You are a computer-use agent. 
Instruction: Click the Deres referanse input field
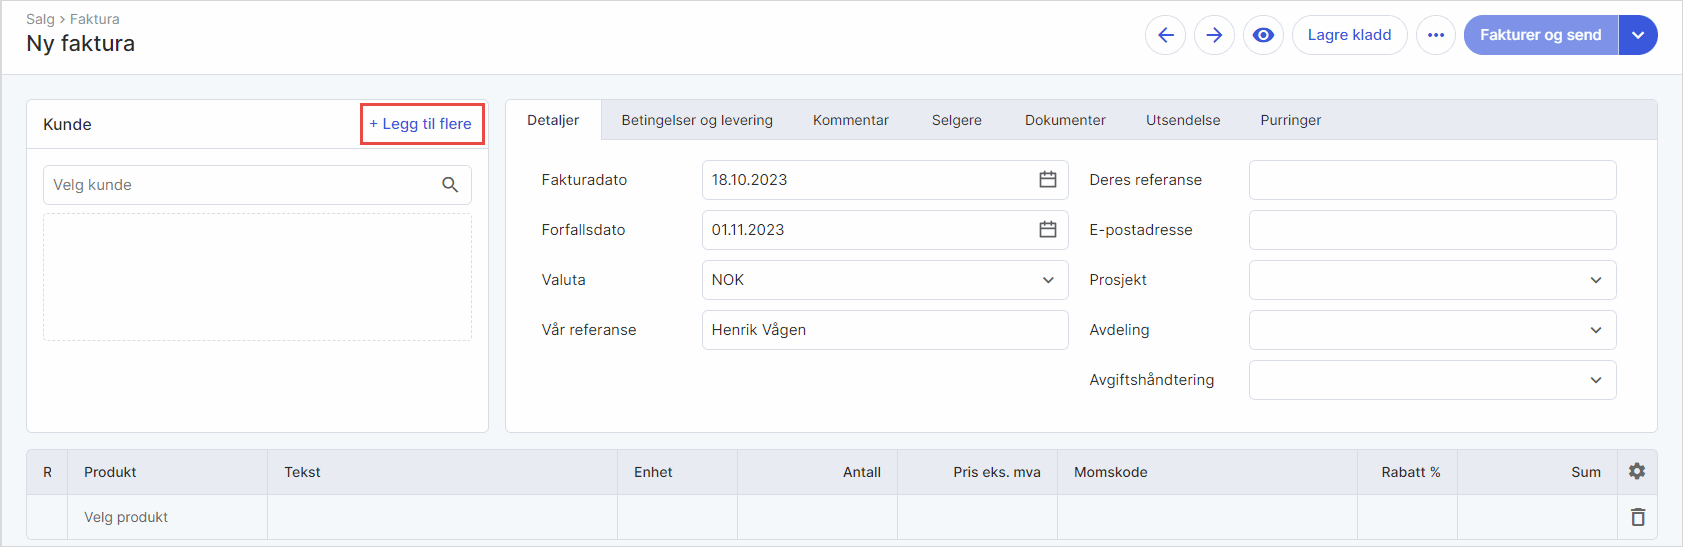tap(1431, 180)
